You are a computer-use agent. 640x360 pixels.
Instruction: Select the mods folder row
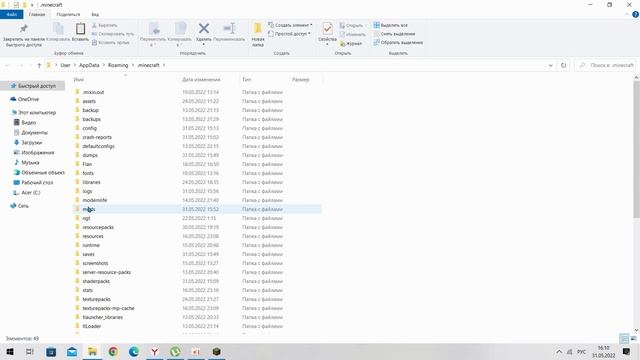pos(197,209)
